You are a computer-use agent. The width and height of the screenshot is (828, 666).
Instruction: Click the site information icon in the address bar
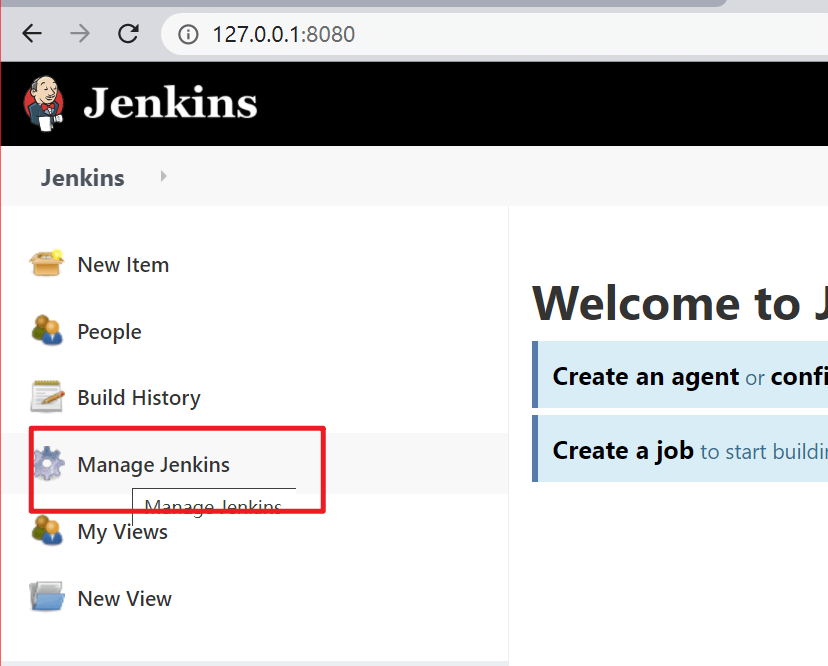point(188,35)
